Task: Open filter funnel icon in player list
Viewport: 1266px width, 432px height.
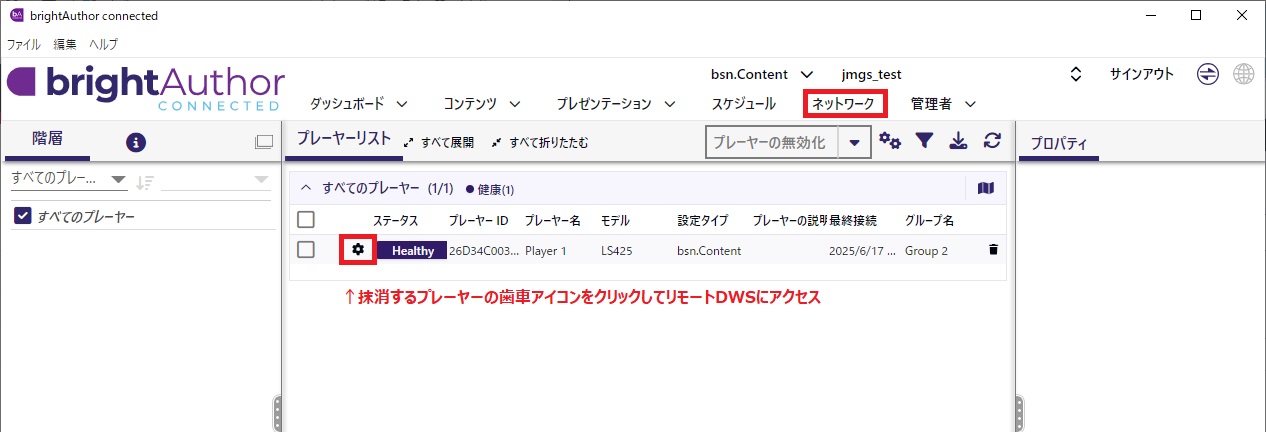Action: click(x=925, y=142)
